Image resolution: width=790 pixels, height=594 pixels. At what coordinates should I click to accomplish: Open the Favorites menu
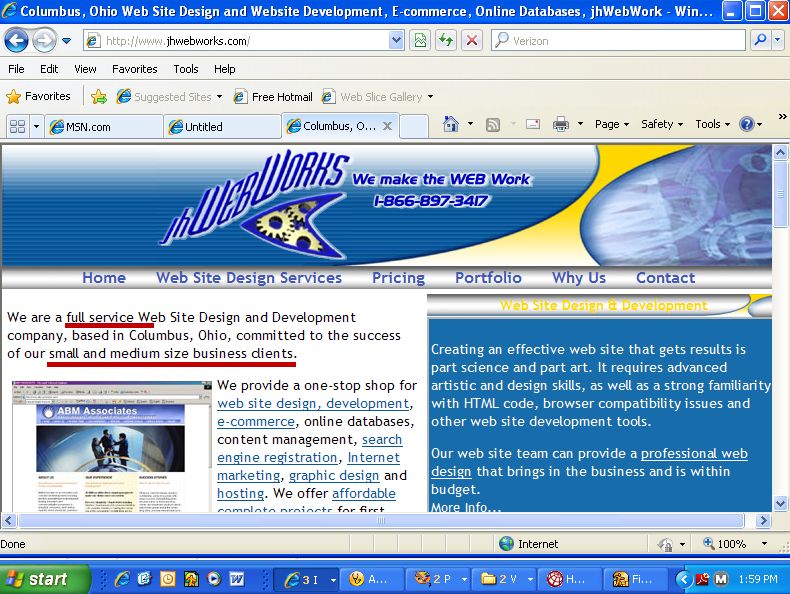click(135, 69)
